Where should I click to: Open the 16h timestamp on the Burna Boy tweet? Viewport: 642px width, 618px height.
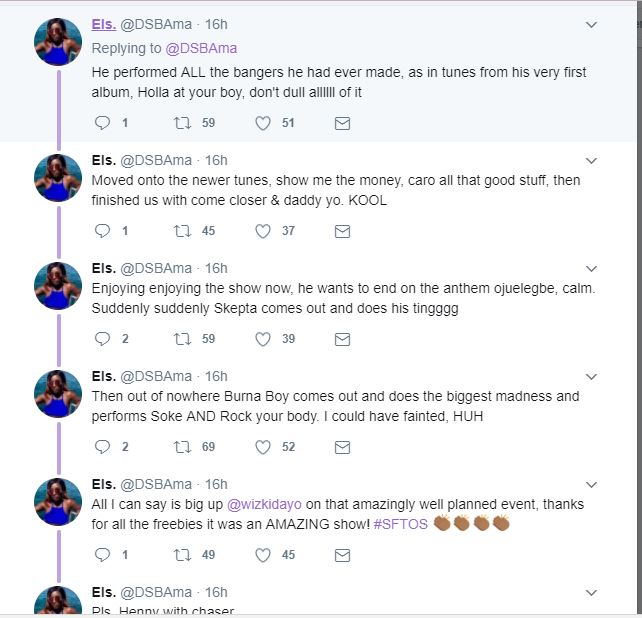(x=216, y=376)
